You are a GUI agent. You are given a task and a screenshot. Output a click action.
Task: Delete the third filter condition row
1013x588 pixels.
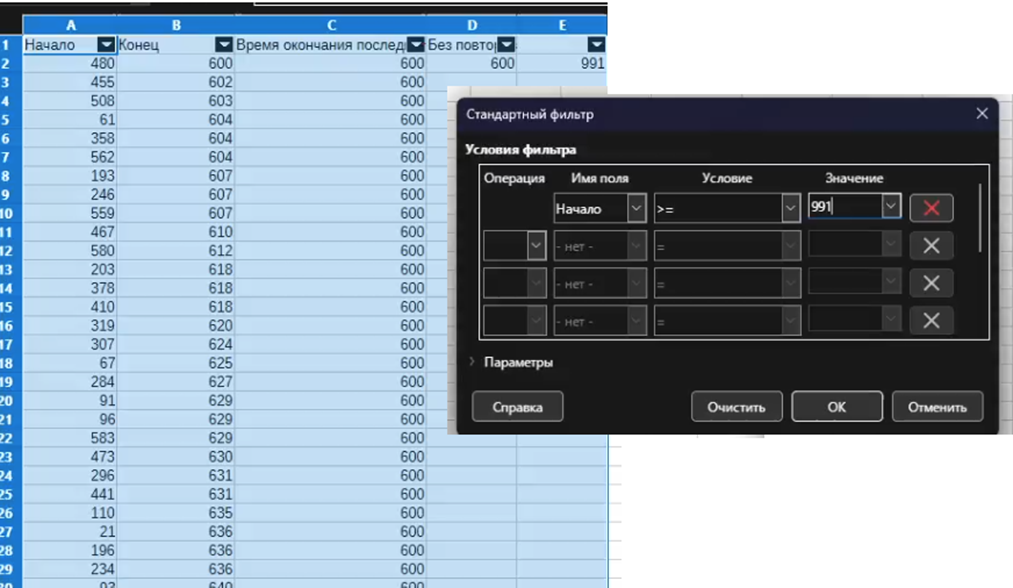pyautogui.click(x=931, y=283)
